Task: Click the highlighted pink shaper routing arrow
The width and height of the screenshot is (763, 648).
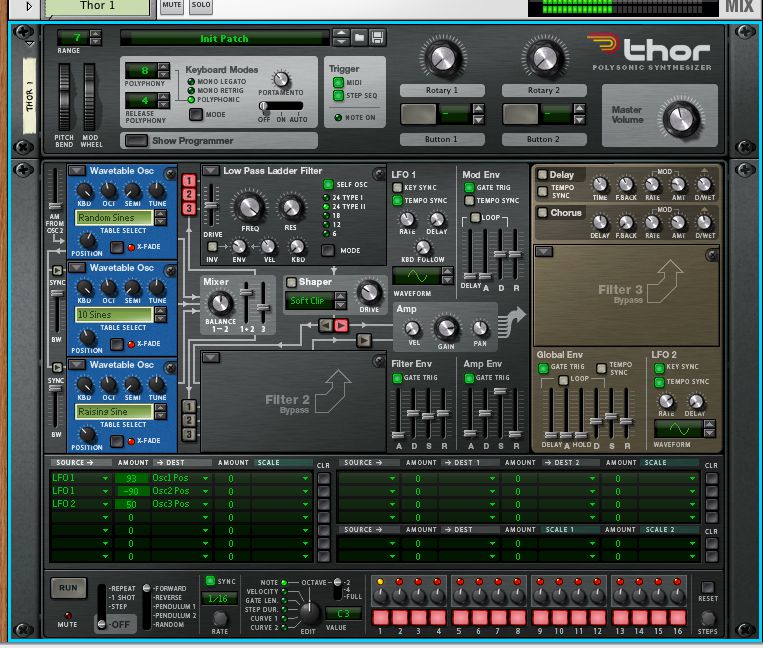Action: click(341, 324)
